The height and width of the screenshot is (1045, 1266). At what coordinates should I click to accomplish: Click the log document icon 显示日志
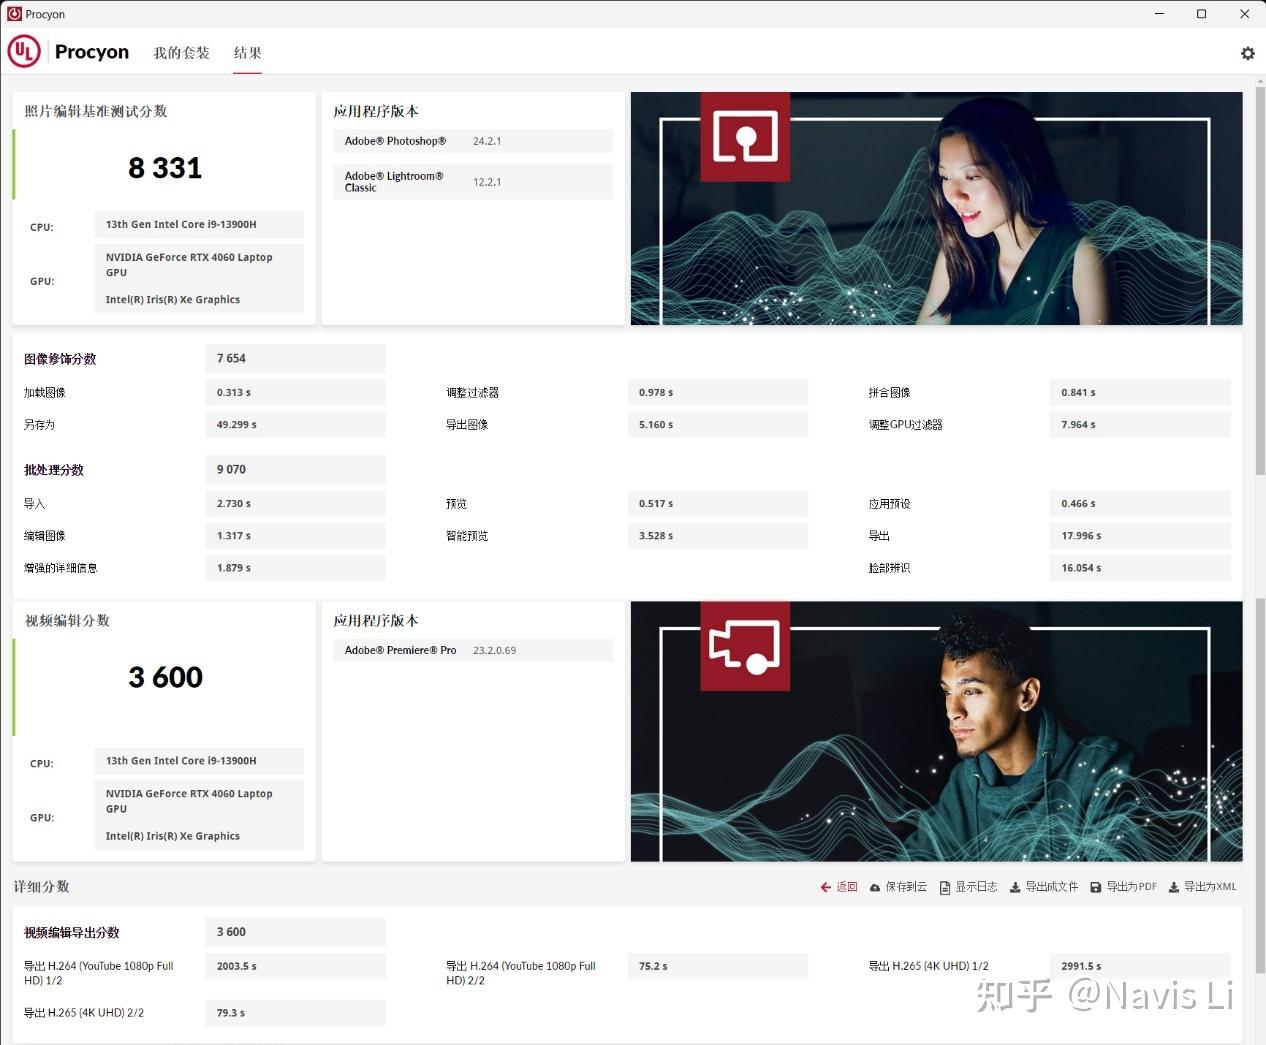tap(945, 887)
